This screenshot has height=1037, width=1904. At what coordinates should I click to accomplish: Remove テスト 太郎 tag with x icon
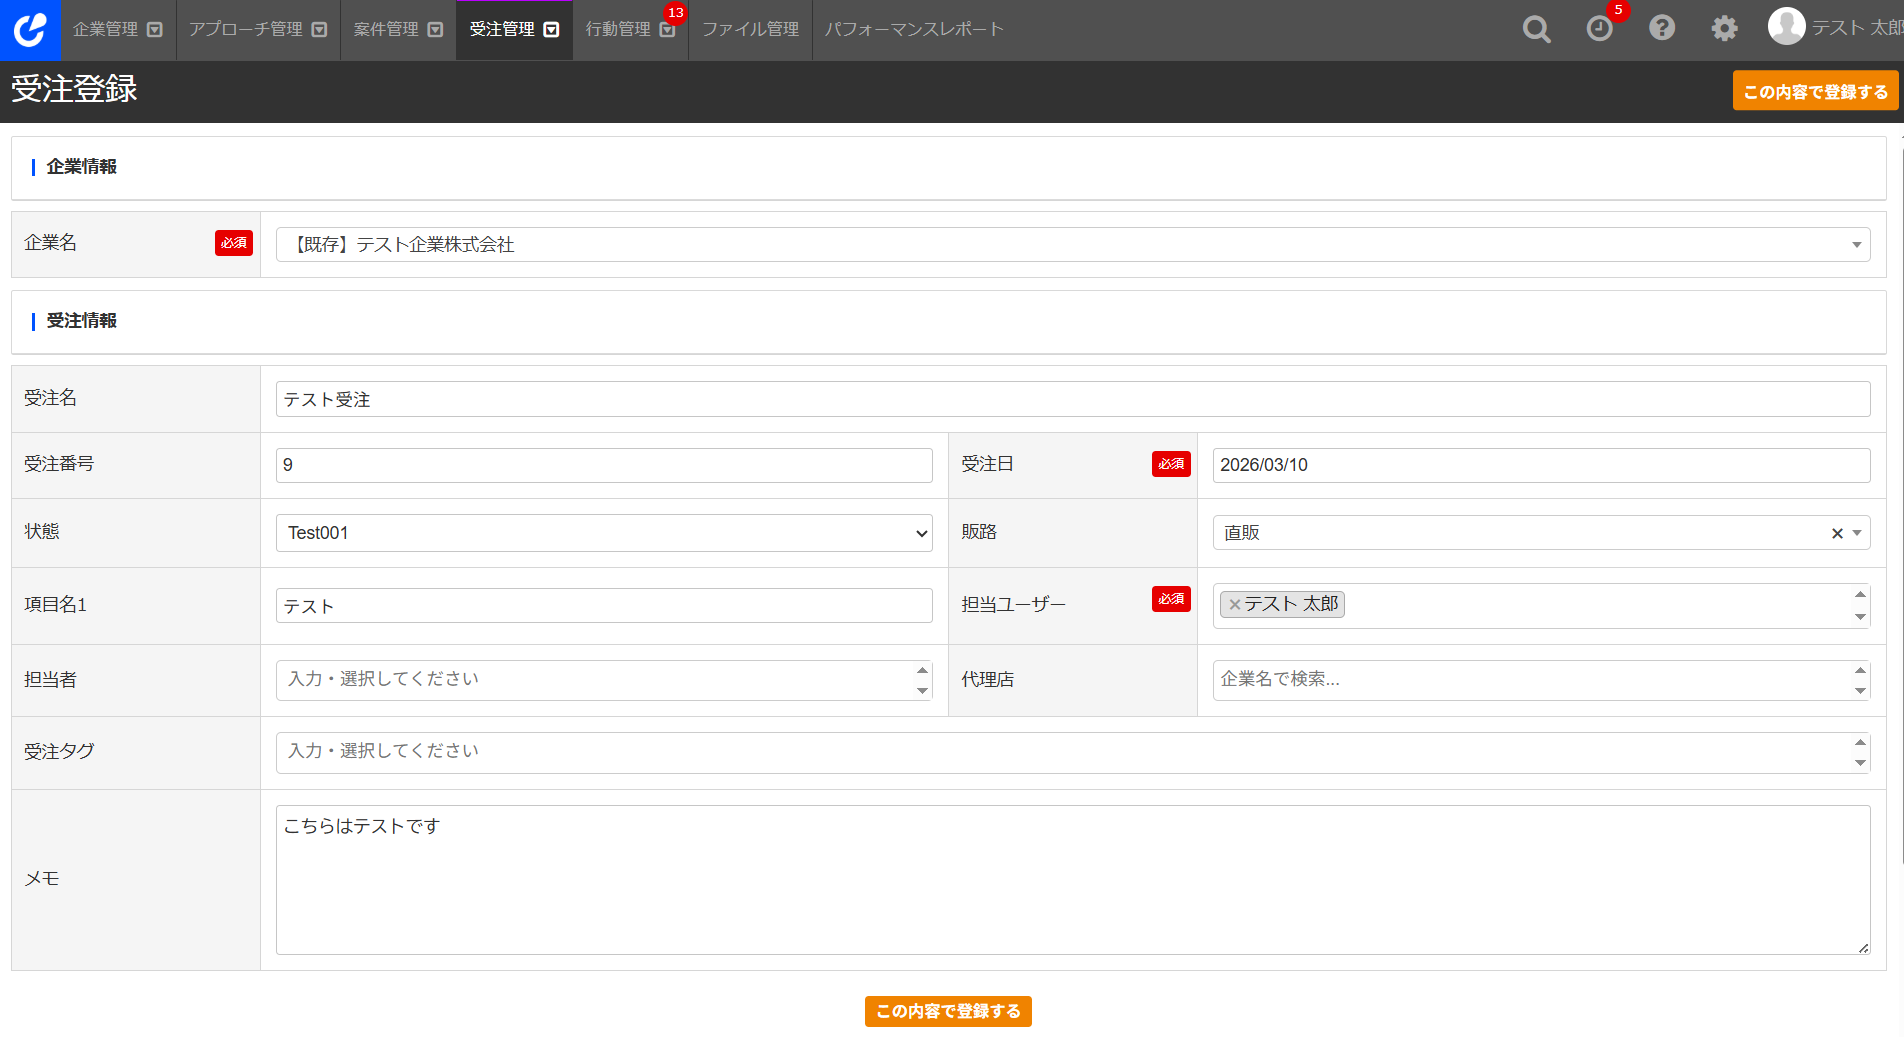(1235, 604)
